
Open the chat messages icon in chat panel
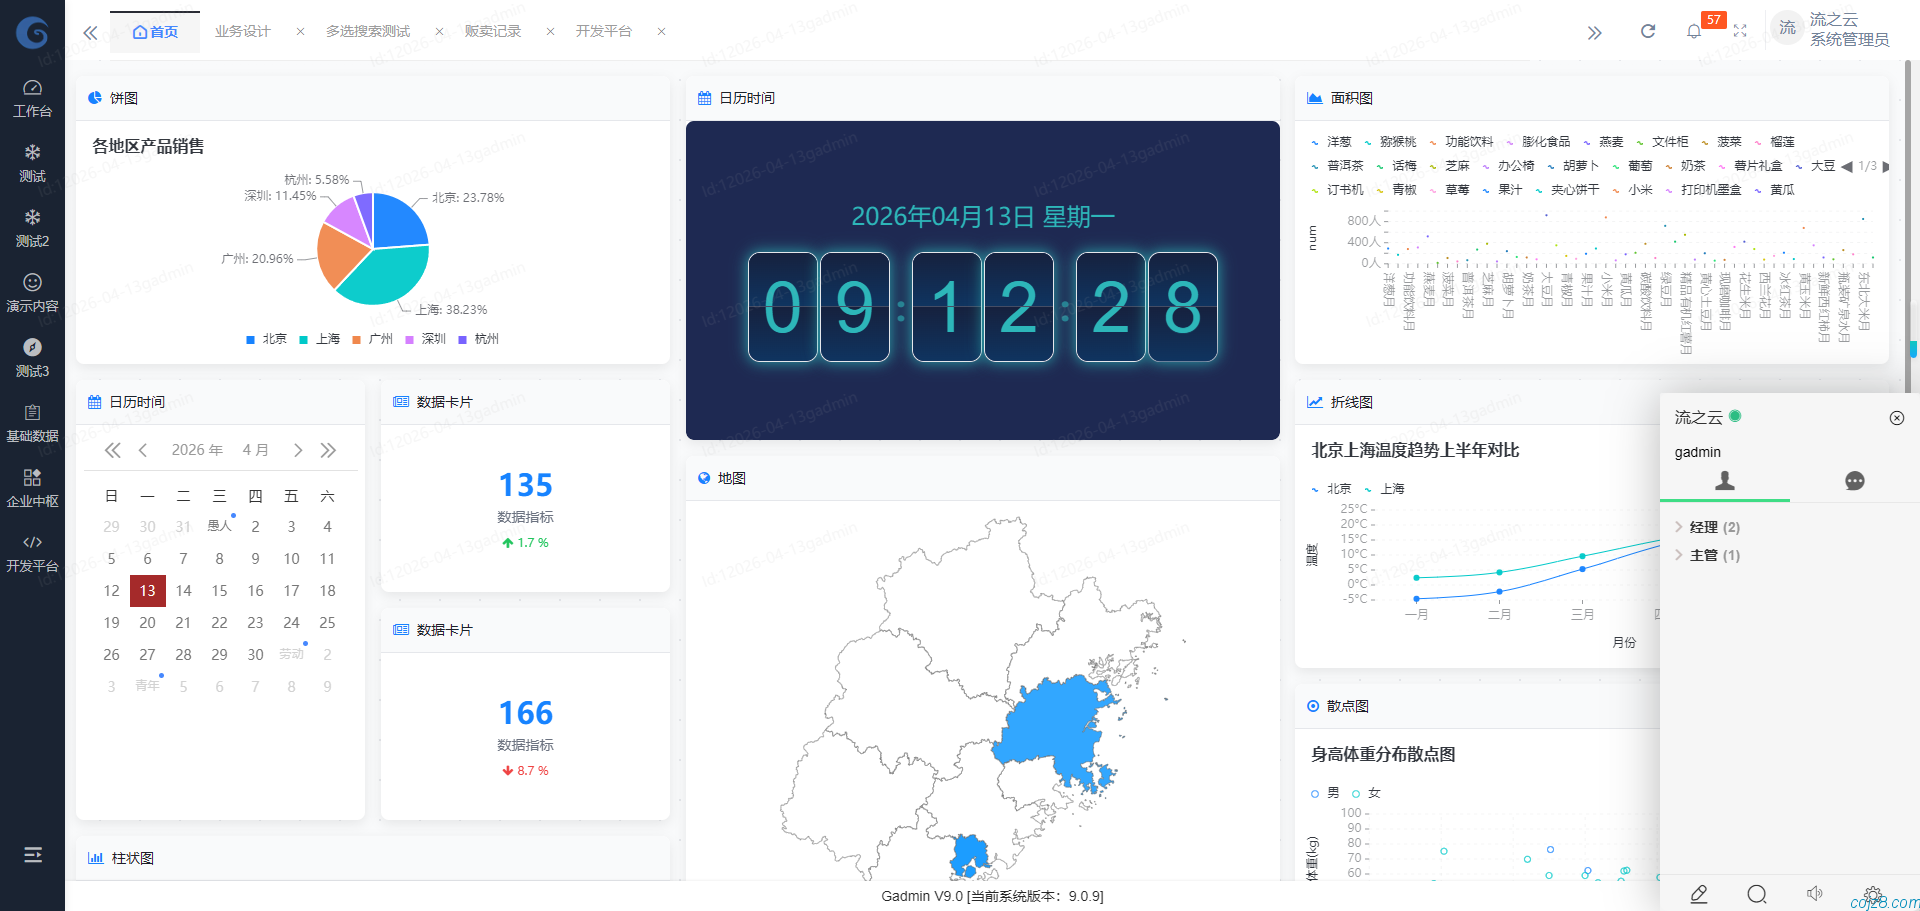pyautogui.click(x=1854, y=481)
